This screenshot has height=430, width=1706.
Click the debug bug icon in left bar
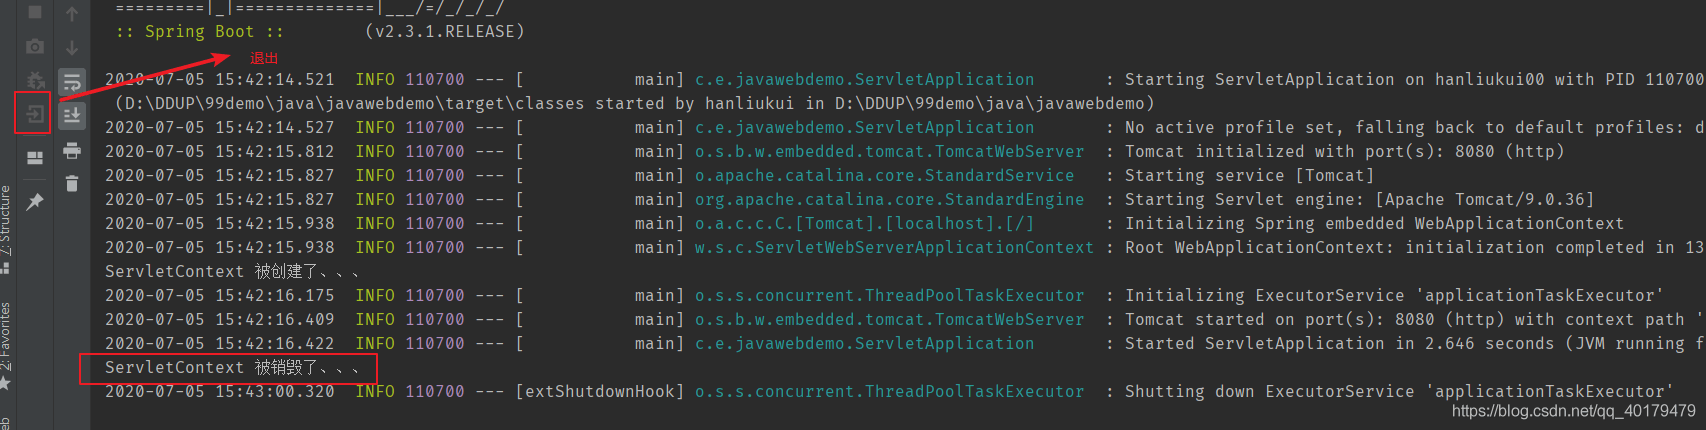coord(35,80)
